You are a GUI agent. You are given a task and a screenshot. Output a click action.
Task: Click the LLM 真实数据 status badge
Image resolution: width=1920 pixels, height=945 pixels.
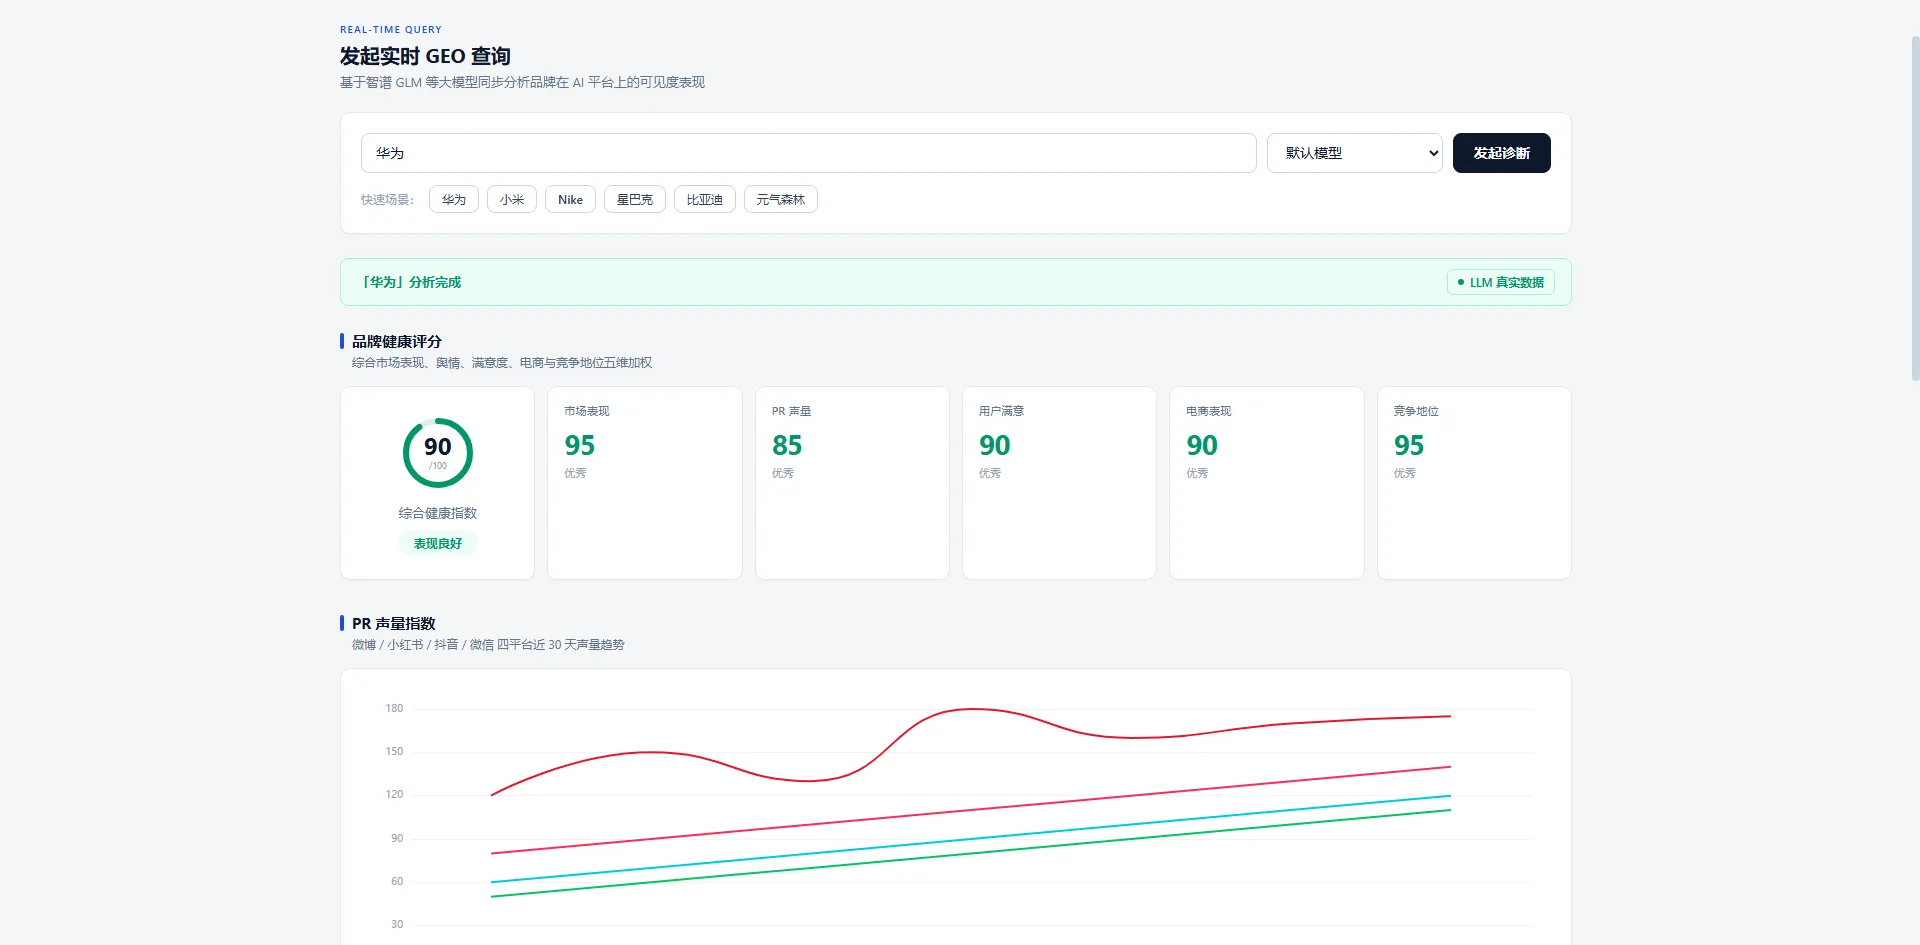(x=1500, y=282)
